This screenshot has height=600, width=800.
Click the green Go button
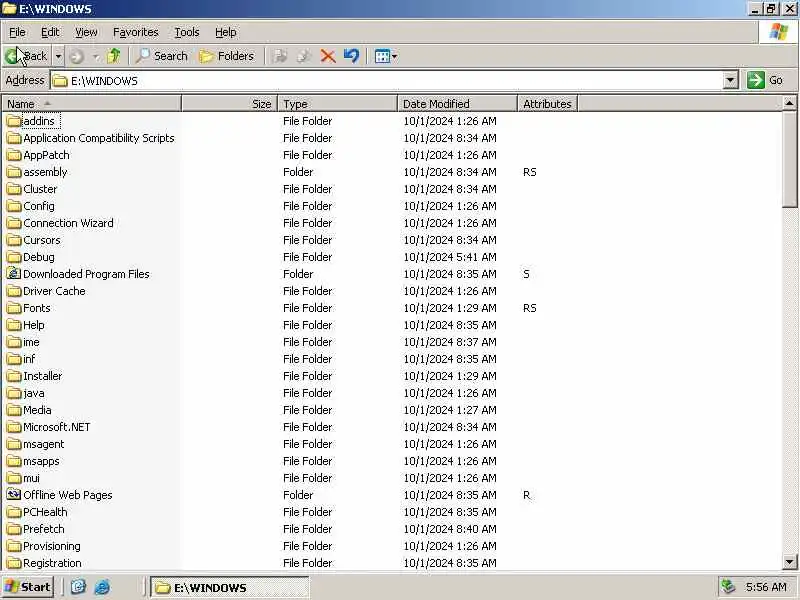[765, 80]
